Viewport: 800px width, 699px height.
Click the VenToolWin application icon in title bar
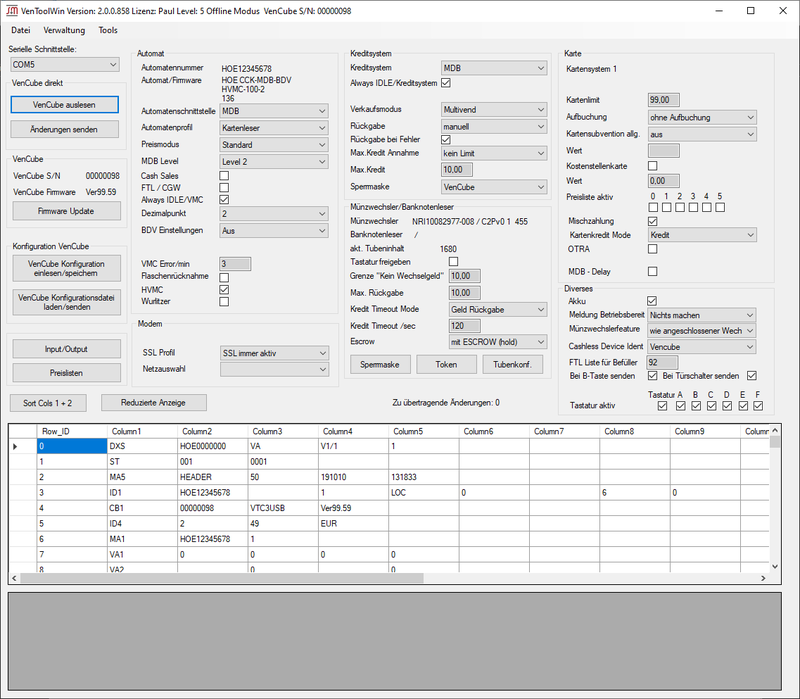tap(11, 11)
